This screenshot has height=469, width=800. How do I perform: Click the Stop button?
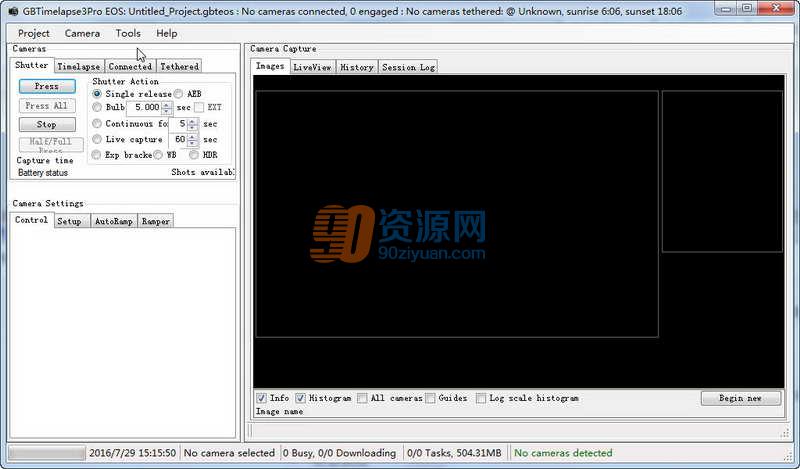tap(47, 125)
